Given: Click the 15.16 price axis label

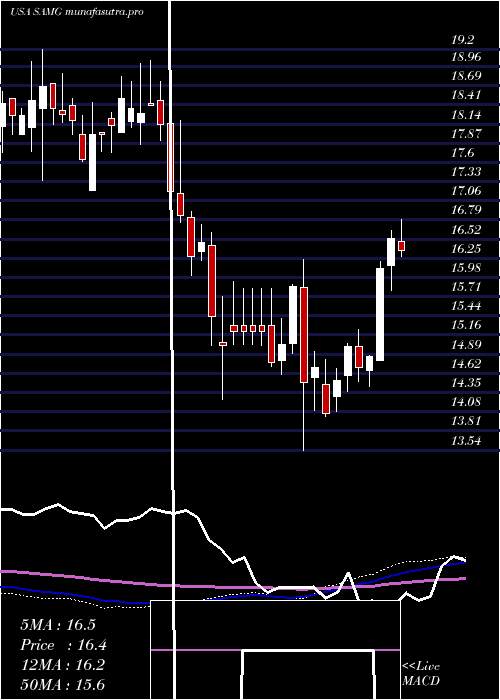Looking at the screenshot, I should pyautogui.click(x=467, y=325).
